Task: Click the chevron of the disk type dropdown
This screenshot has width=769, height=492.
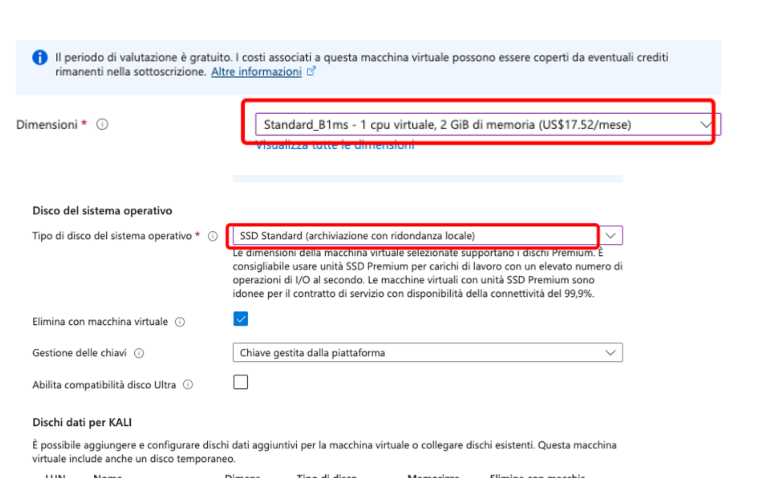Action: 610,235
